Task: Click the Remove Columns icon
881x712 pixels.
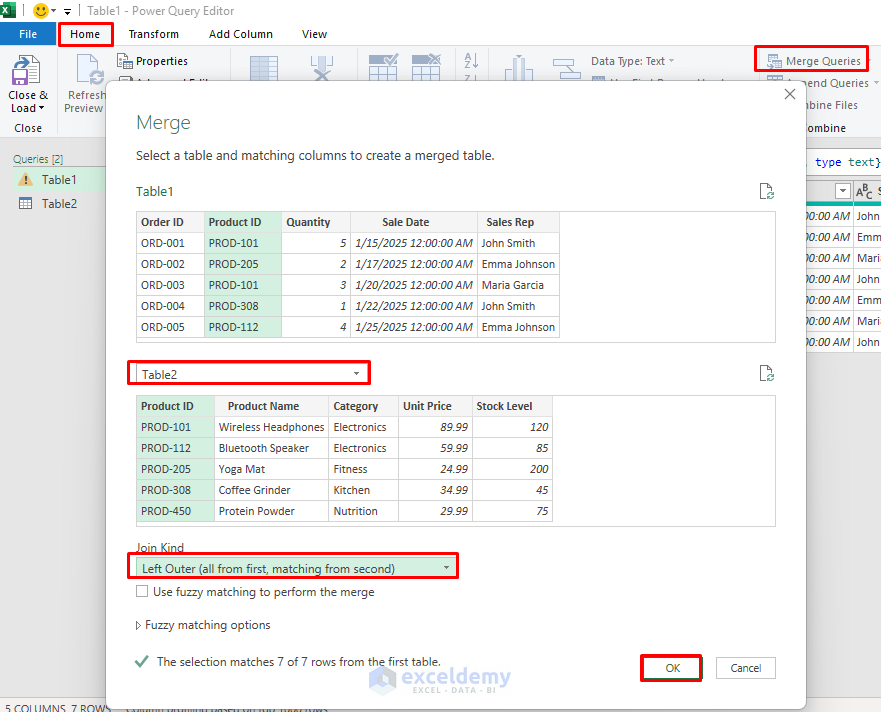Action: click(x=322, y=68)
